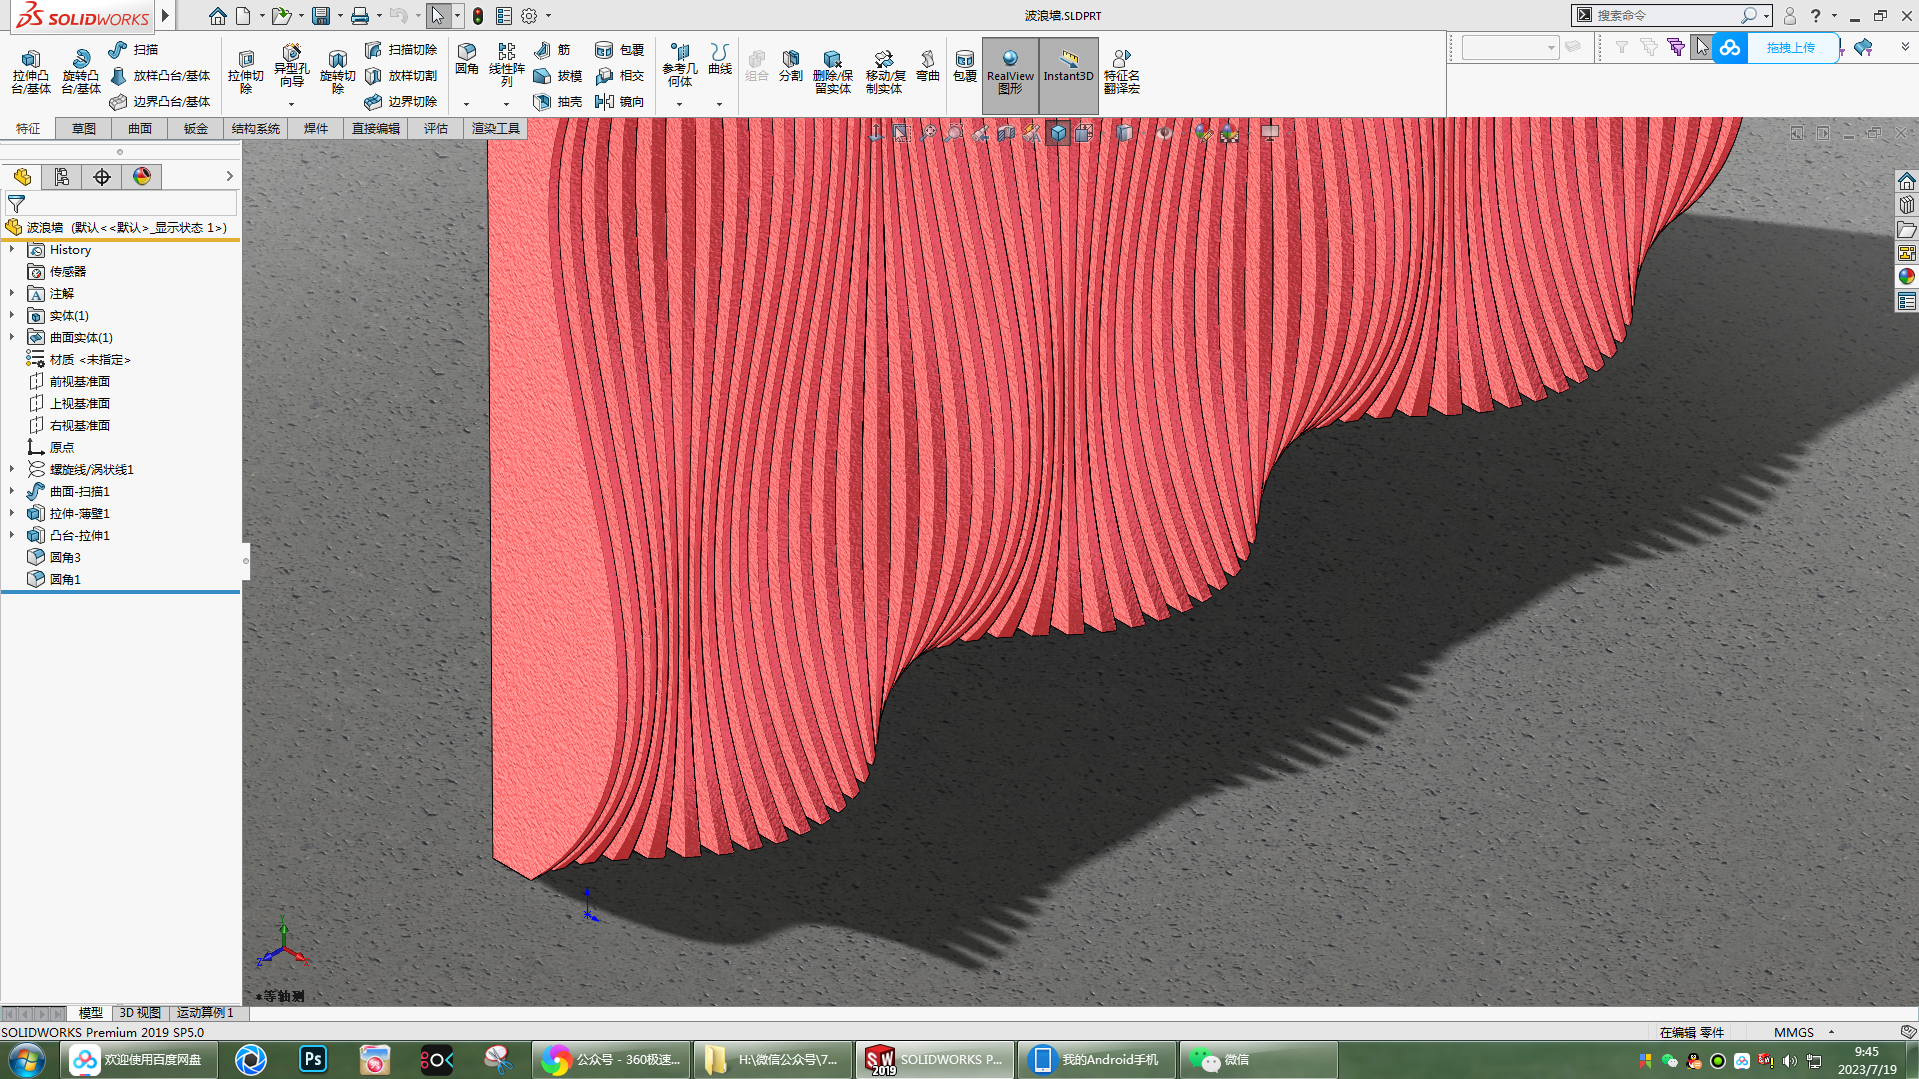Expand the 凸台-拉伸1 feature
This screenshot has height=1079, width=1919.
pyautogui.click(x=12, y=535)
